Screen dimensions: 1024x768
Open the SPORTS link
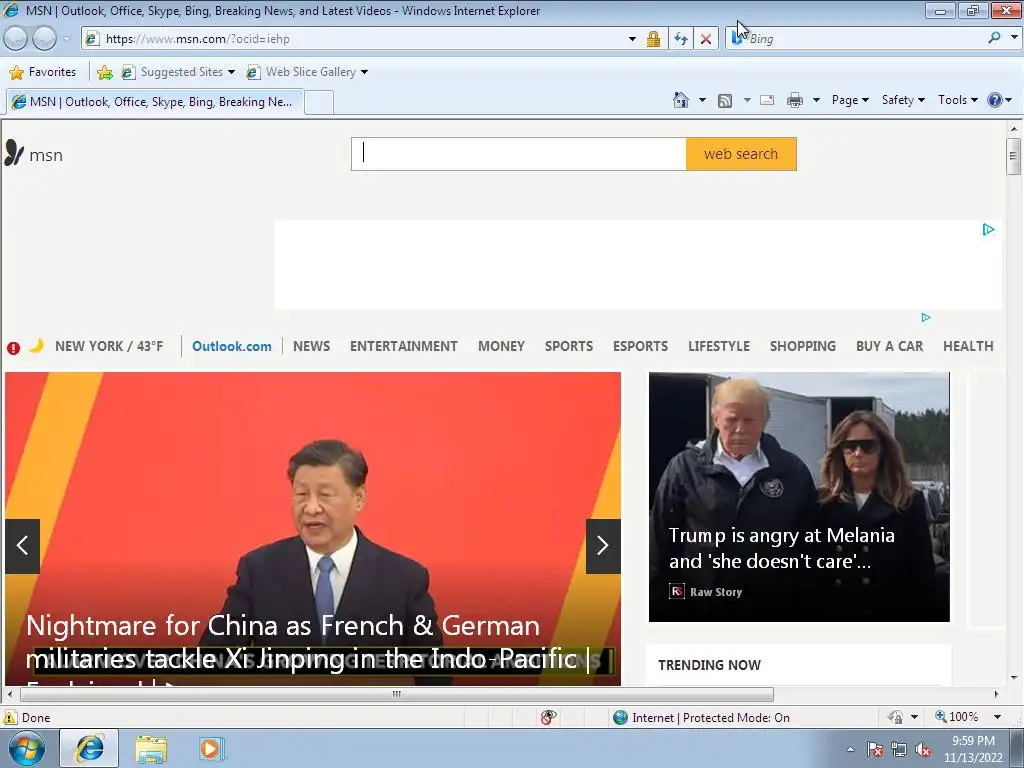(x=569, y=346)
